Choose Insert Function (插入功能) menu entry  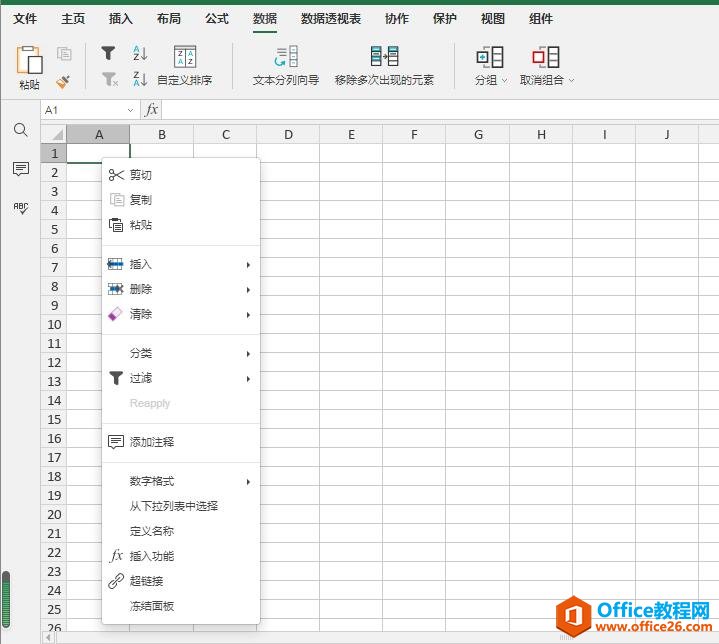click(181, 556)
